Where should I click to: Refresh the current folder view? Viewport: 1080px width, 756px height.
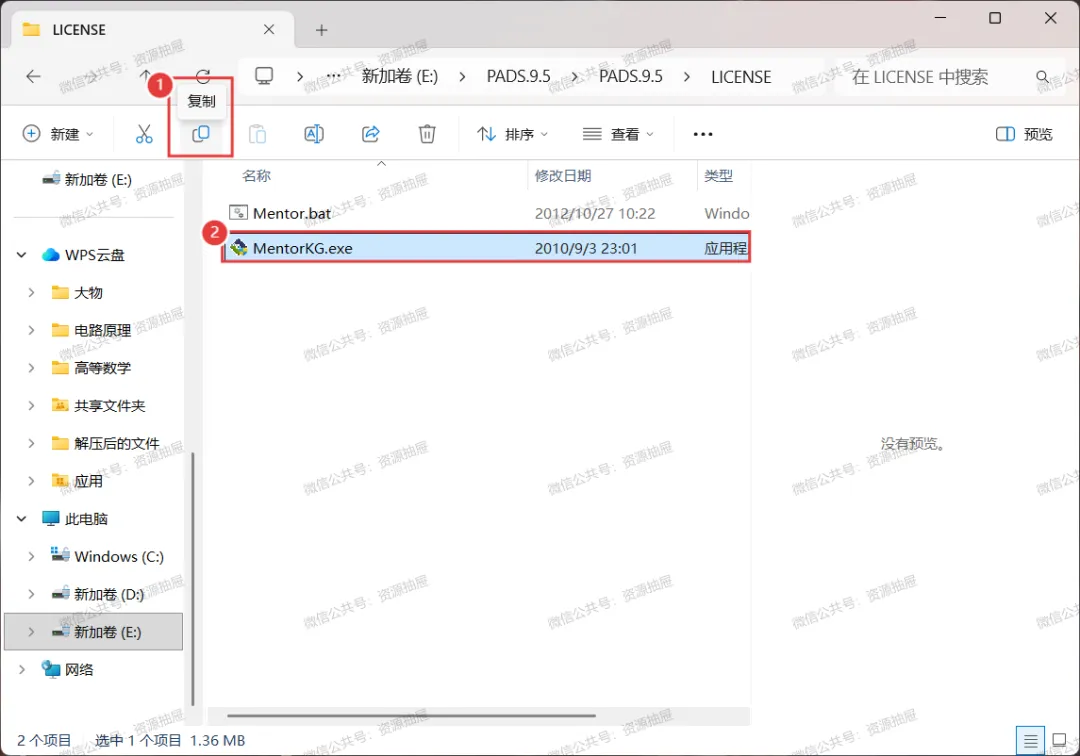tap(203, 75)
